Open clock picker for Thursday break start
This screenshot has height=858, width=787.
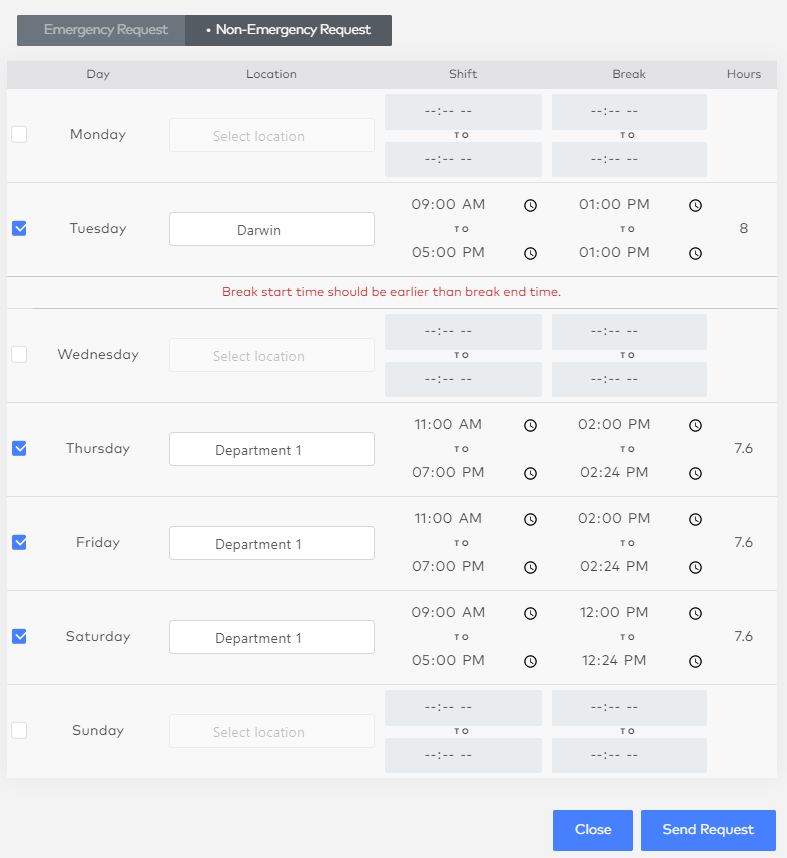pos(695,425)
